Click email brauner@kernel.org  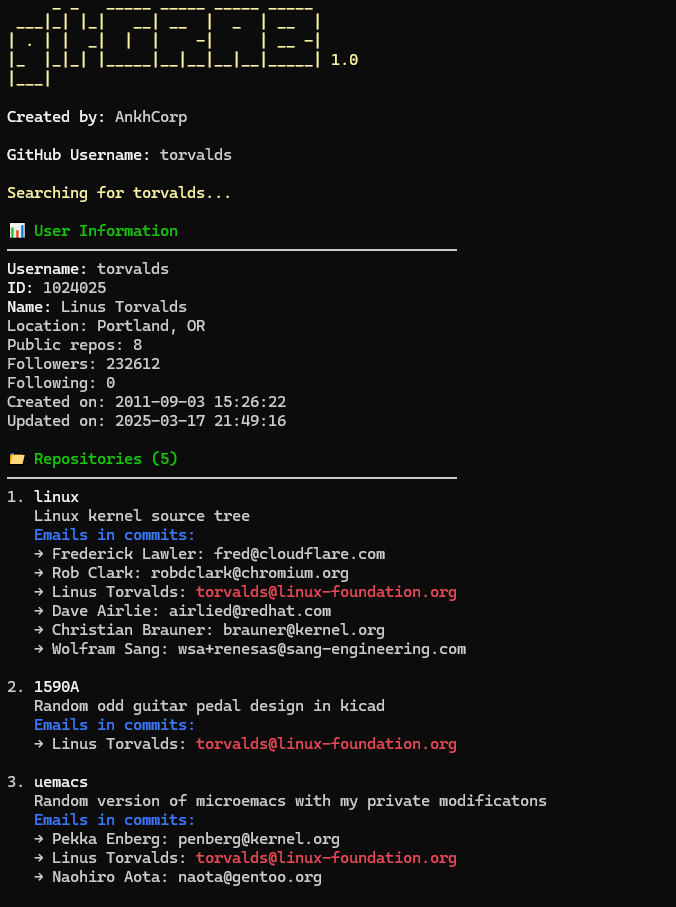(304, 630)
